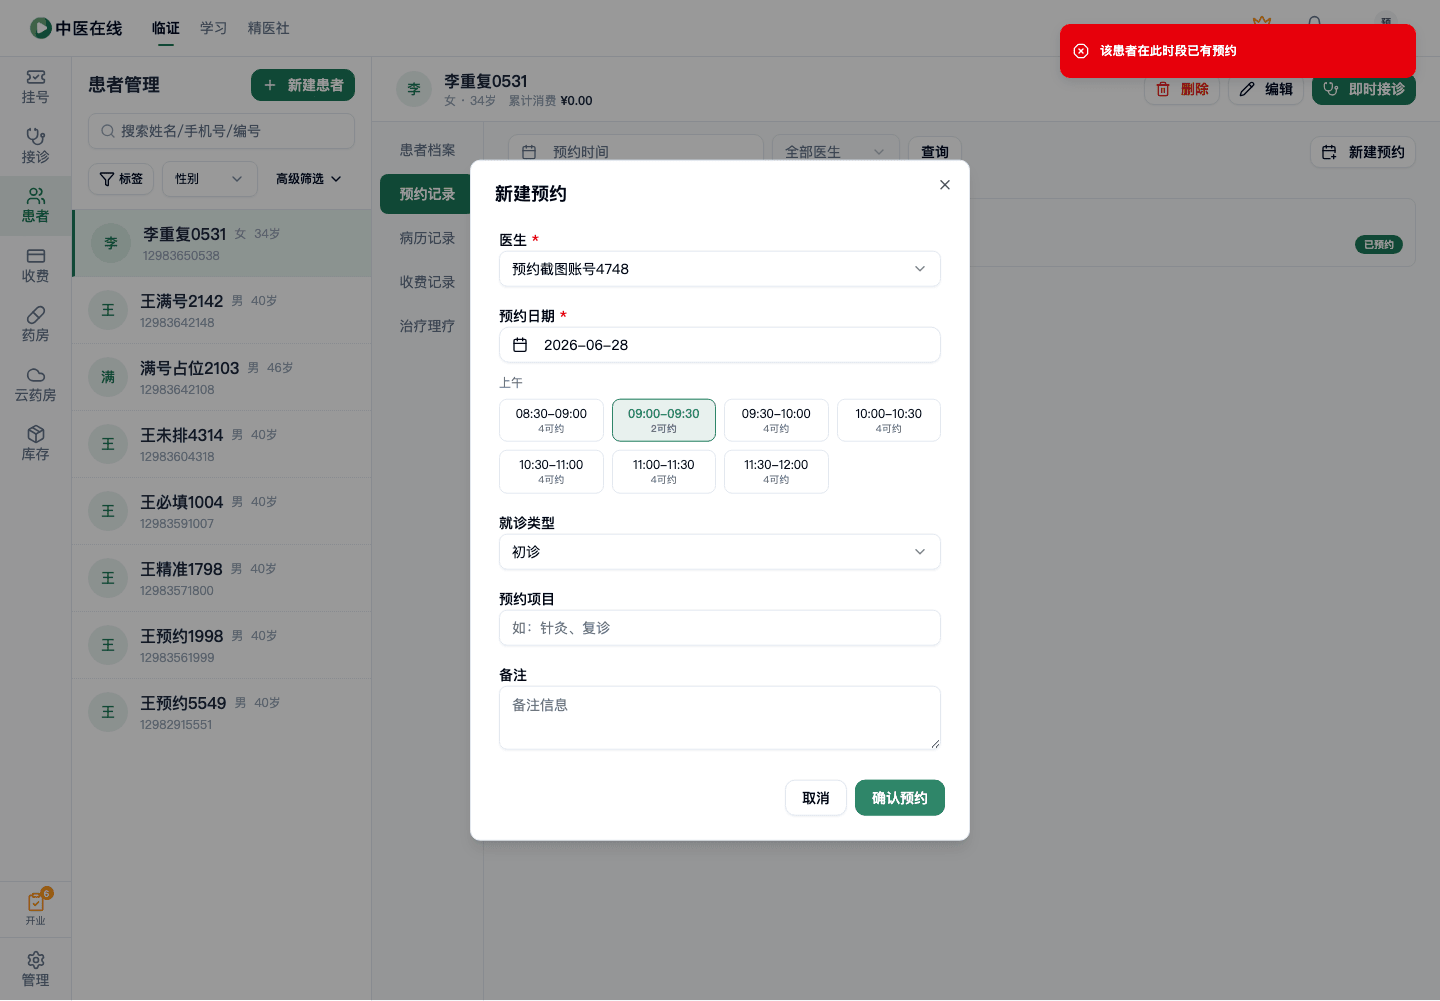This screenshot has width=1440, height=1001.
Task: Open the 预约记录 tab
Action: (427, 194)
